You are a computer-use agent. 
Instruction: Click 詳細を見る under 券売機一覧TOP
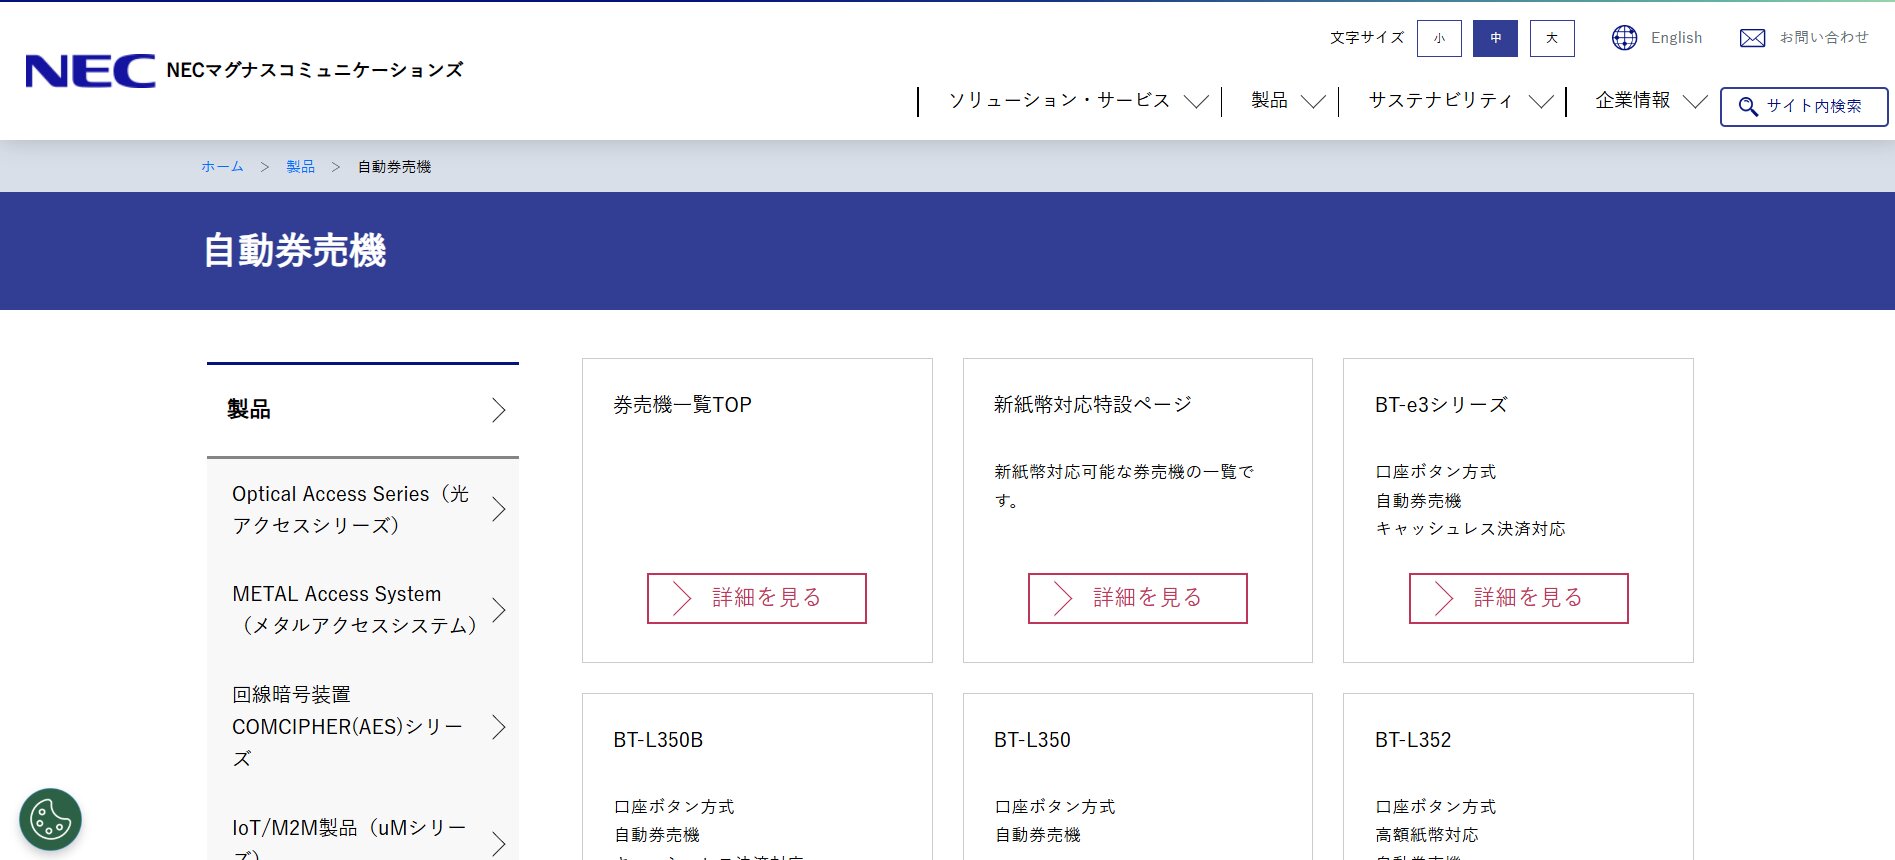[757, 598]
